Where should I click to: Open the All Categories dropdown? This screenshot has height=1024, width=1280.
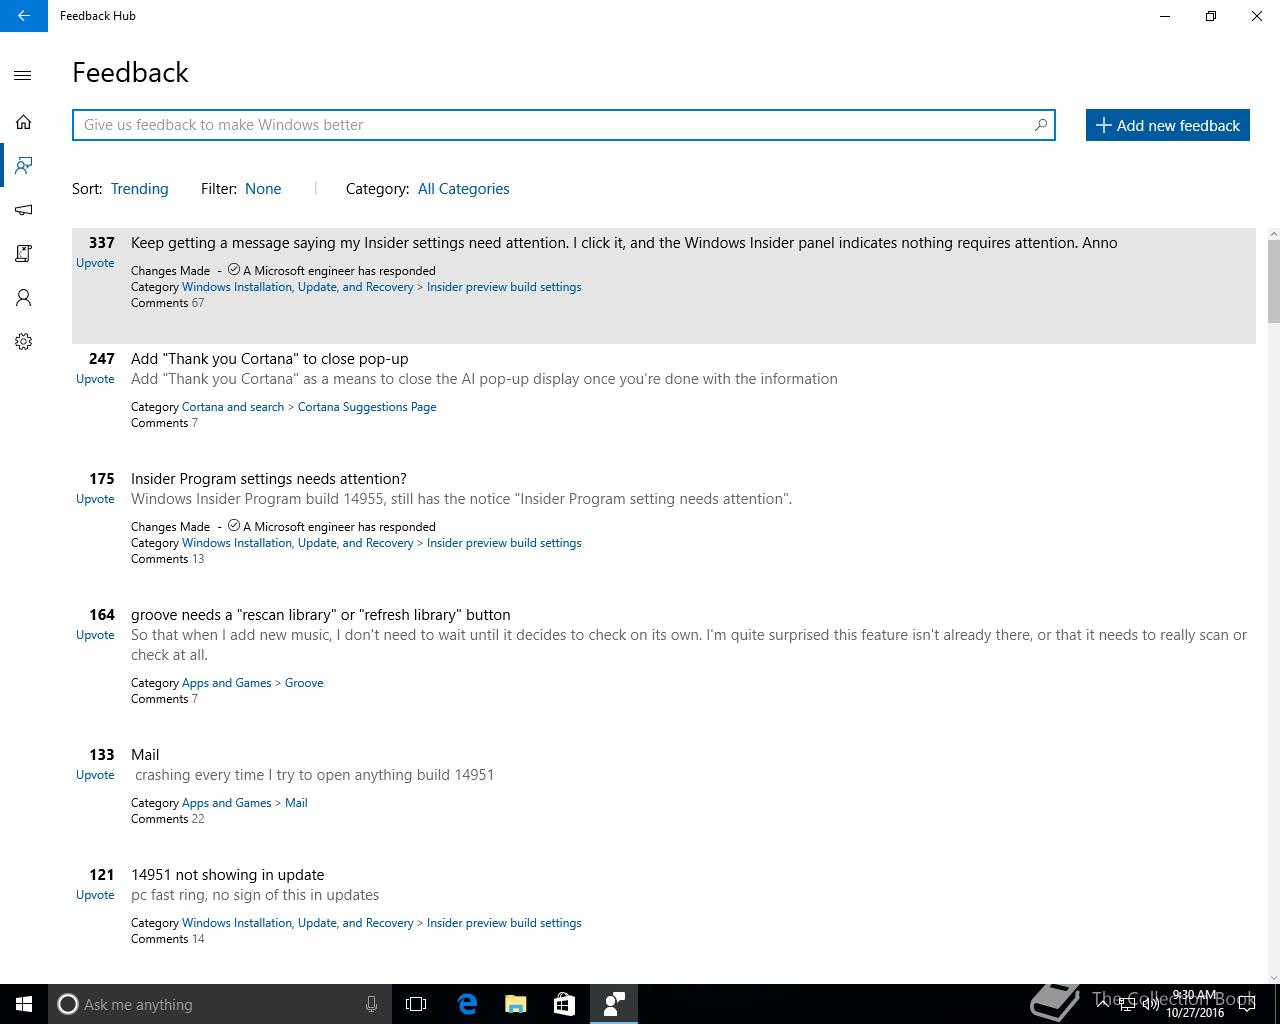click(x=463, y=189)
